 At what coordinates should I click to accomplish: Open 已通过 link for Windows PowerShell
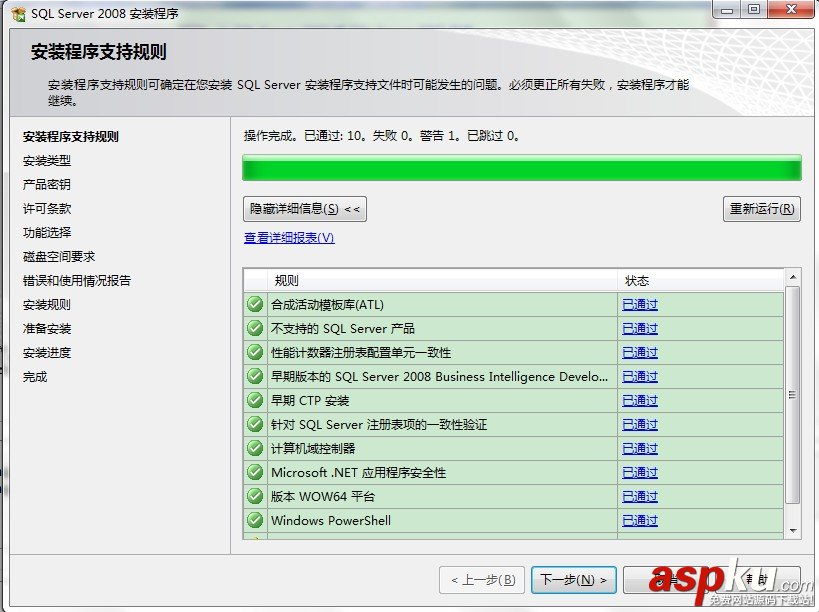pyautogui.click(x=640, y=521)
